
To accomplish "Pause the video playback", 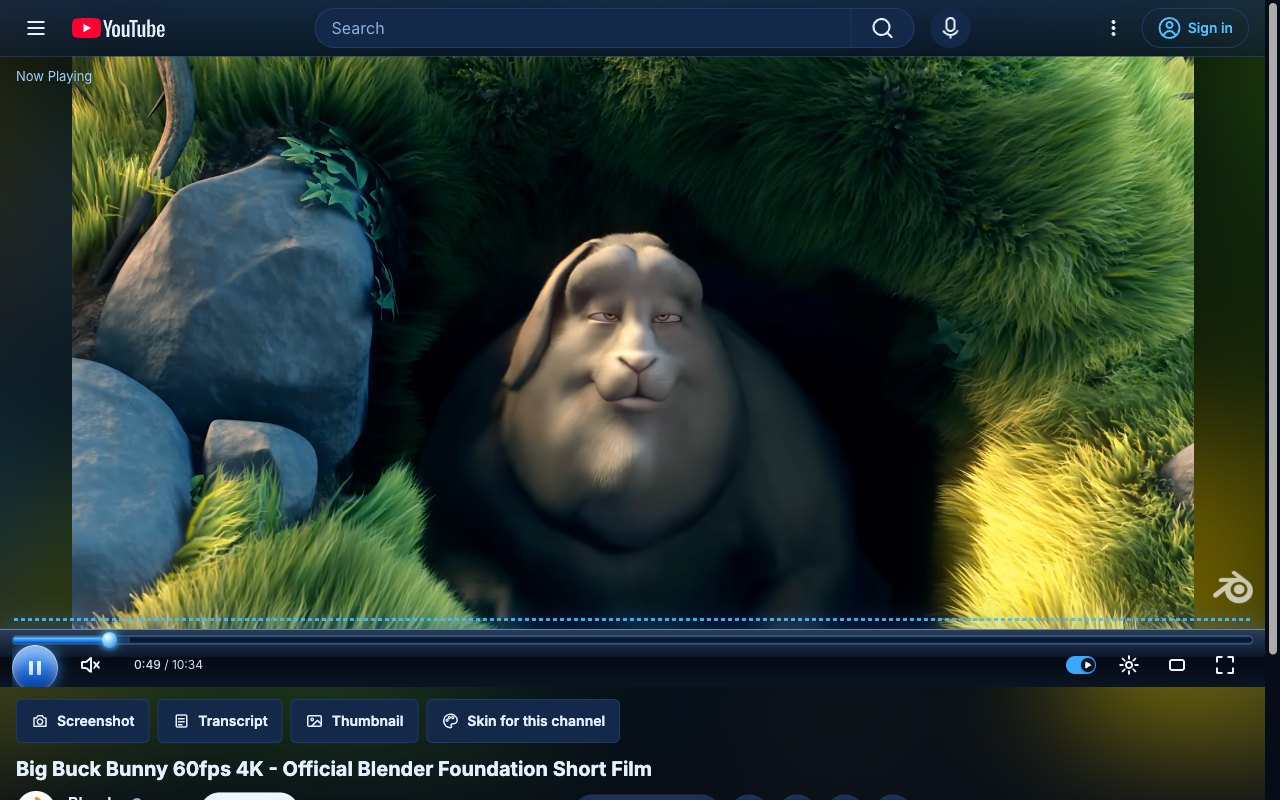I will [35, 667].
